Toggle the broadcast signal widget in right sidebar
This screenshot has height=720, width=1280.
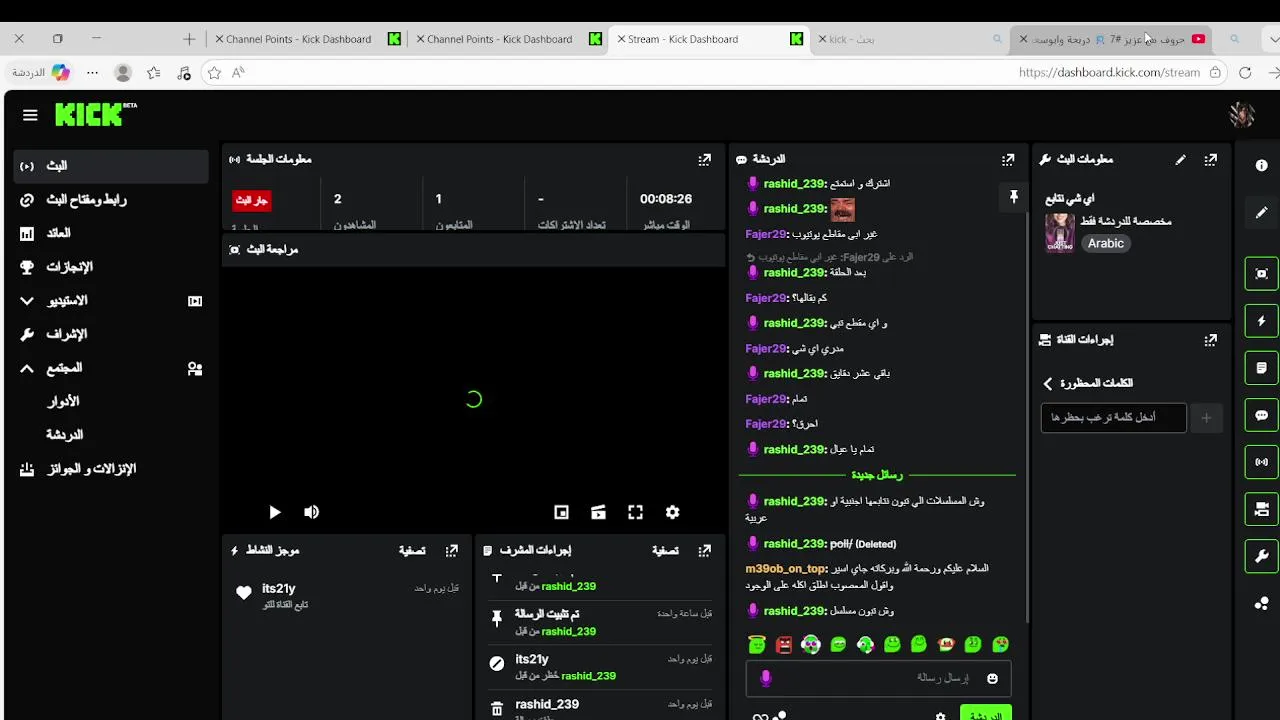click(1261, 462)
